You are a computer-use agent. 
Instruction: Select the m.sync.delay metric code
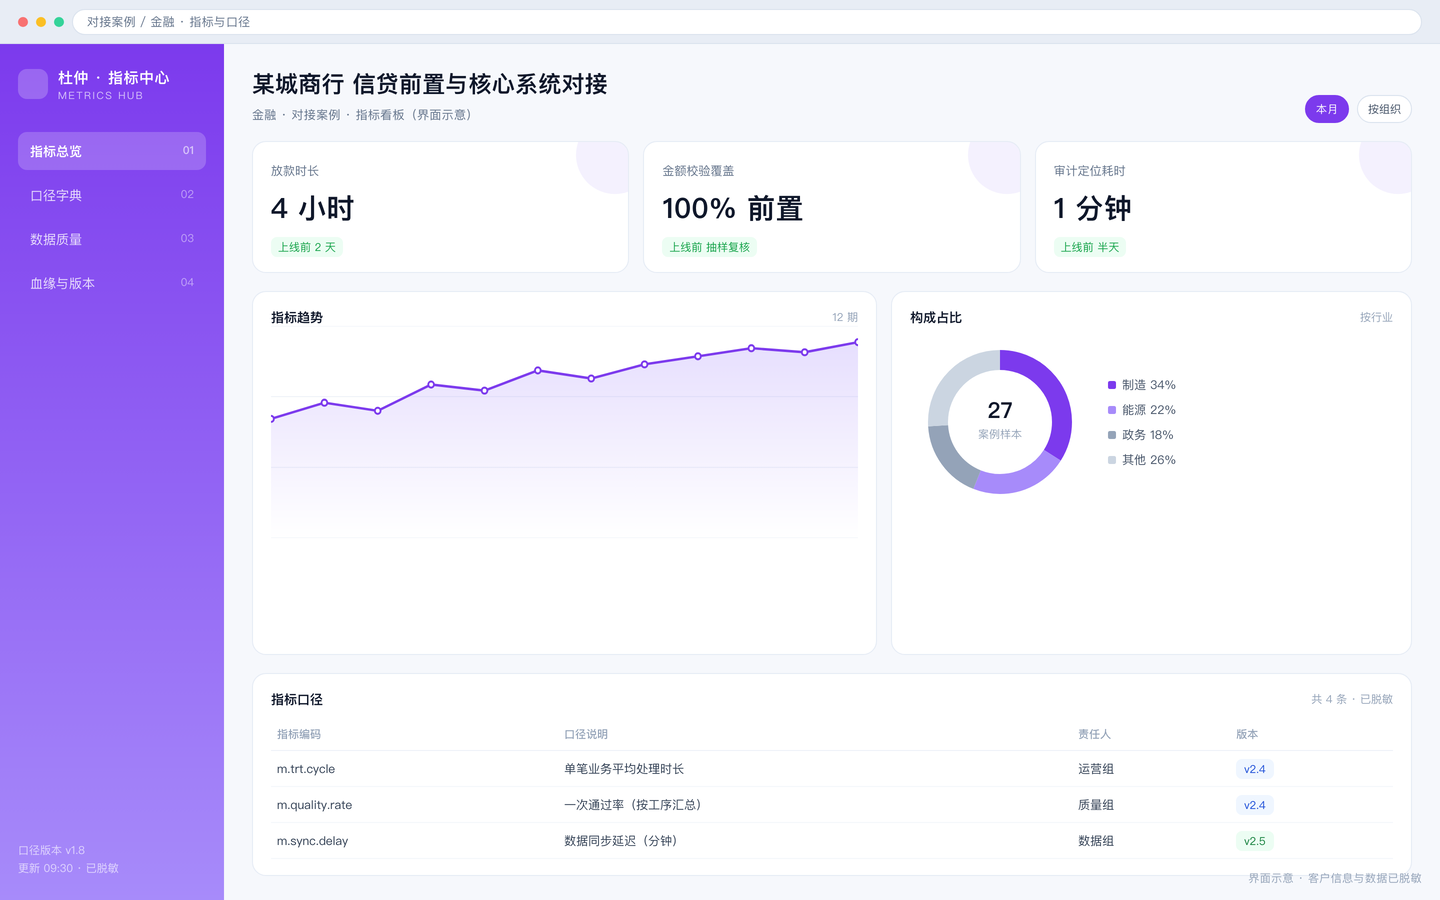(x=312, y=841)
